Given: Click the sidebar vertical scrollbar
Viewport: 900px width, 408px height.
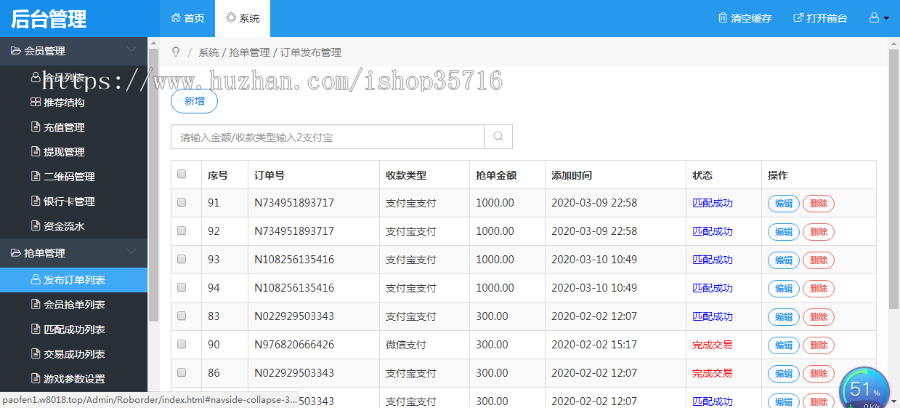Looking at the screenshot, I should [x=153, y=184].
